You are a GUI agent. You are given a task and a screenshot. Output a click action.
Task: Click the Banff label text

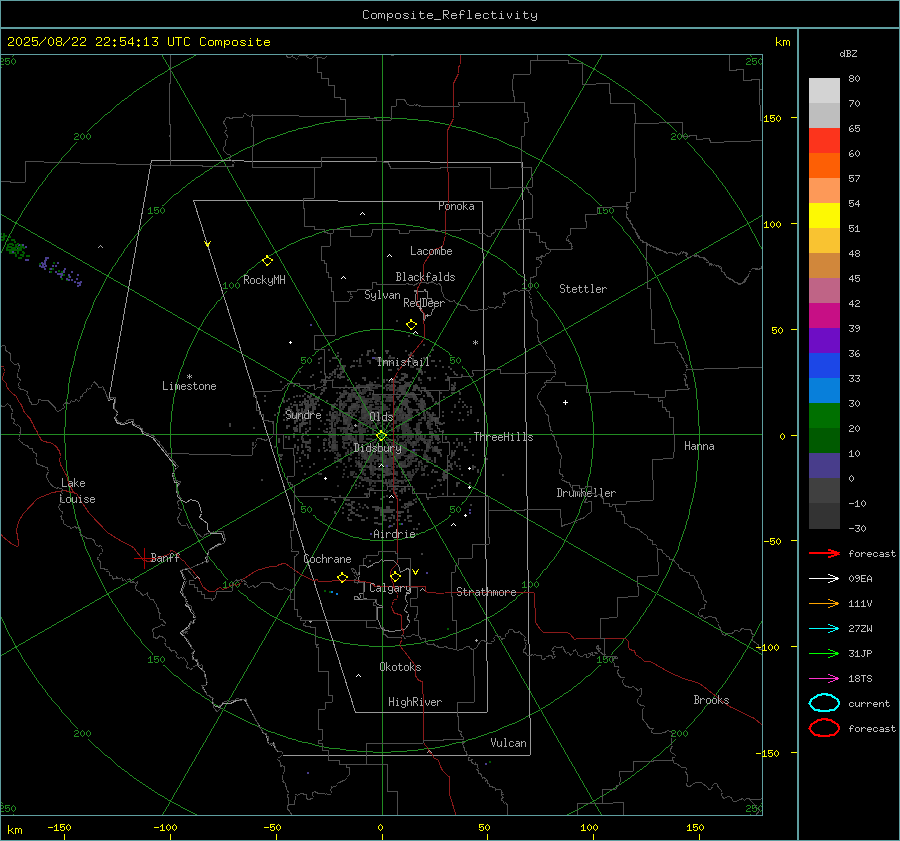pos(165,558)
